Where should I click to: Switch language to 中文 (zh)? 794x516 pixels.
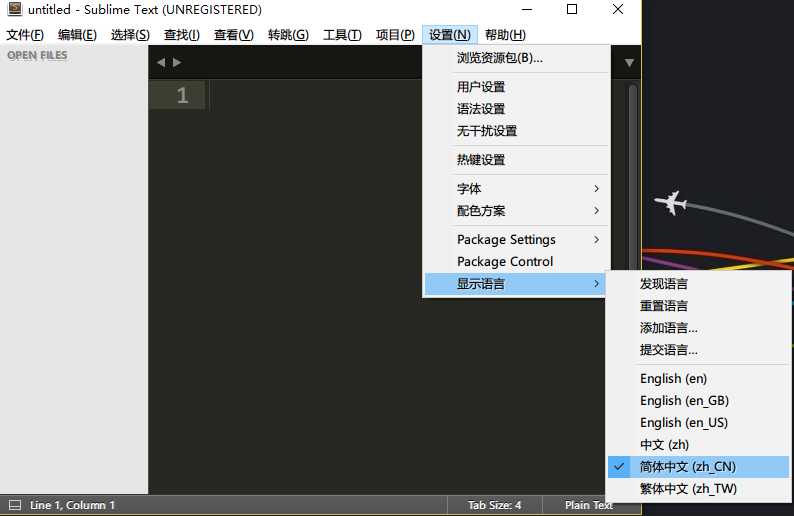pos(698,445)
